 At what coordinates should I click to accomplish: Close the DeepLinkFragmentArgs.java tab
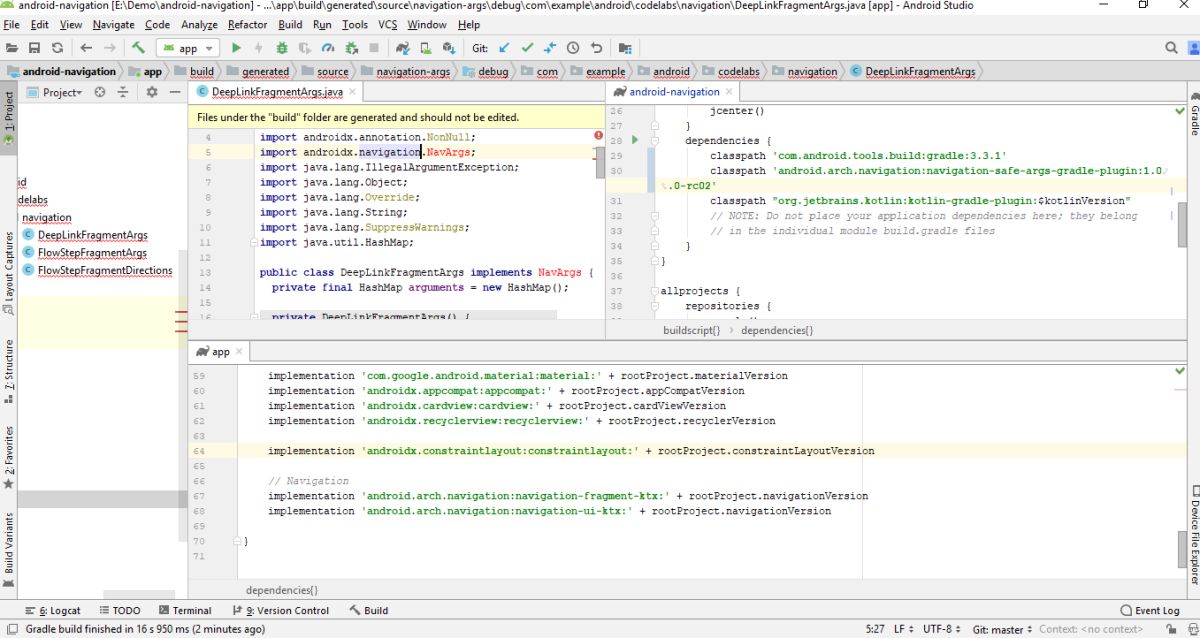[352, 92]
